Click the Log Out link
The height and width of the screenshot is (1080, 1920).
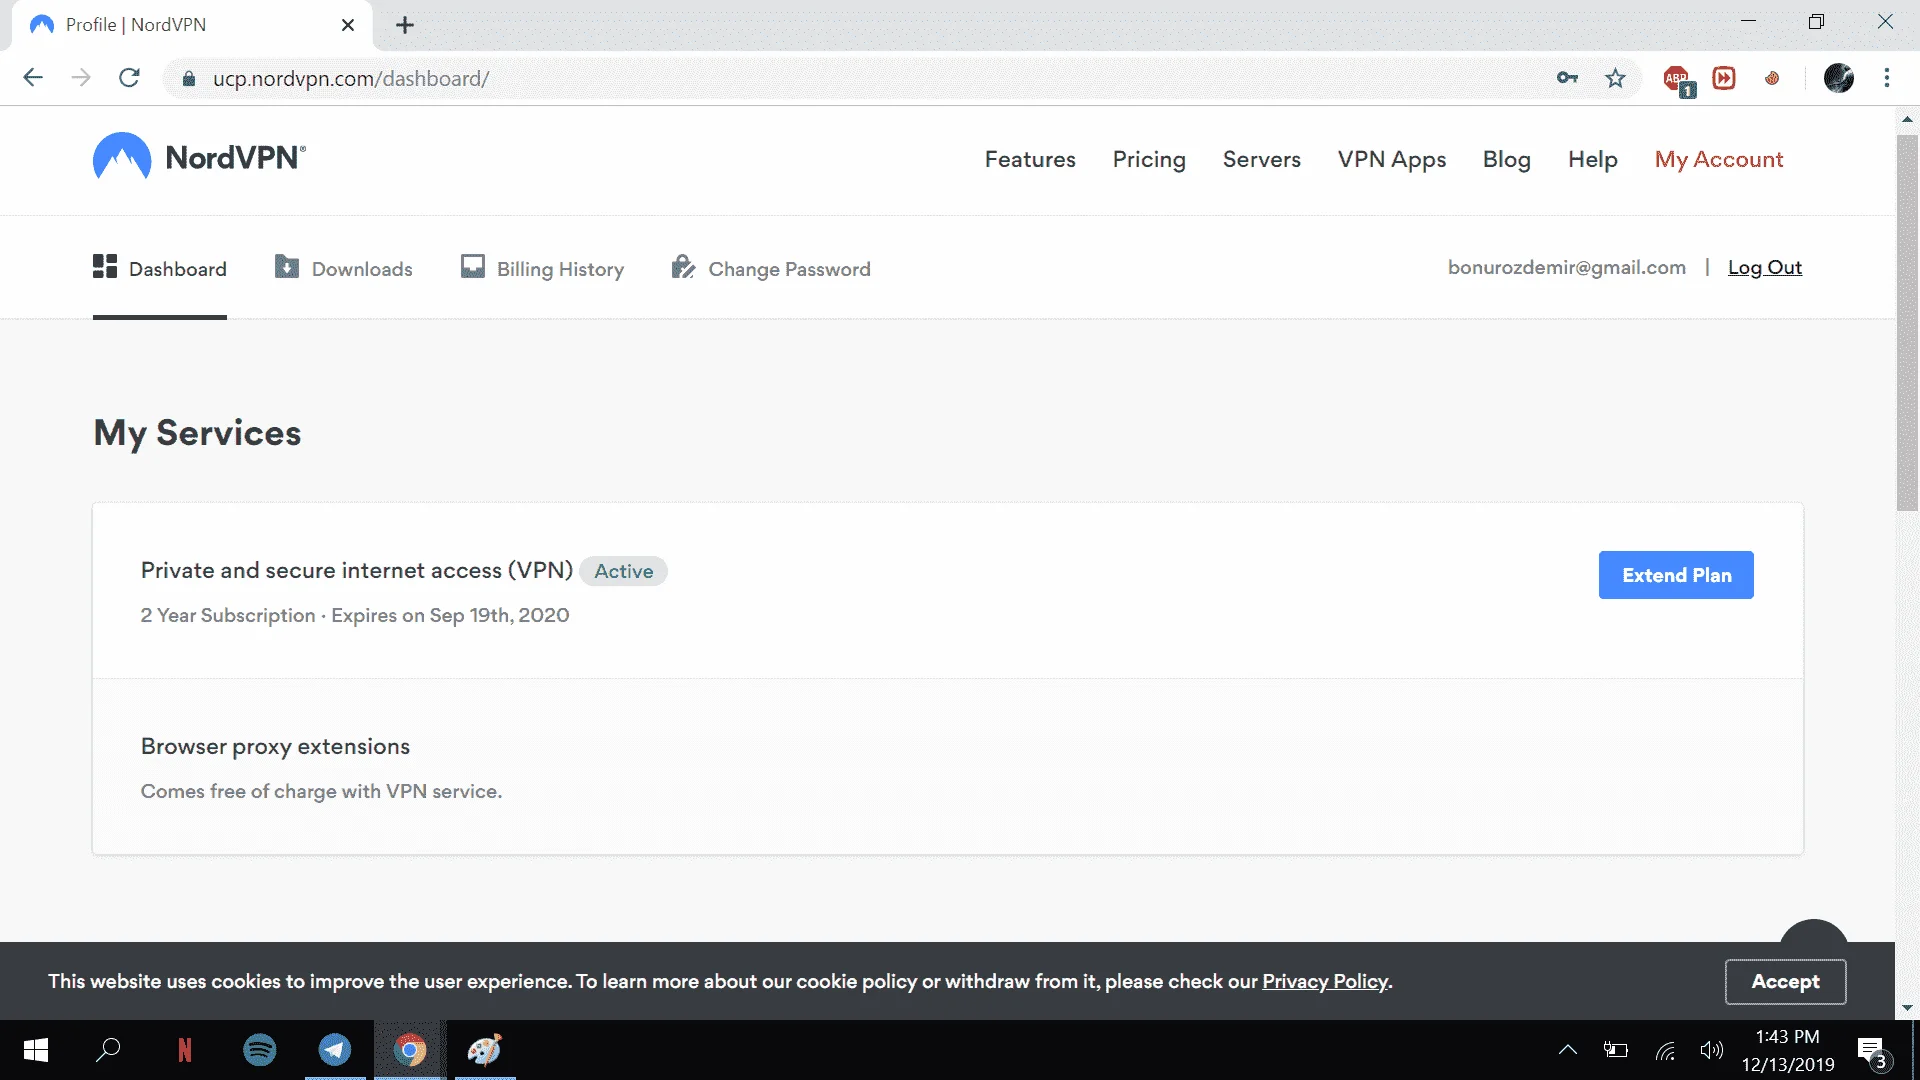pos(1765,267)
